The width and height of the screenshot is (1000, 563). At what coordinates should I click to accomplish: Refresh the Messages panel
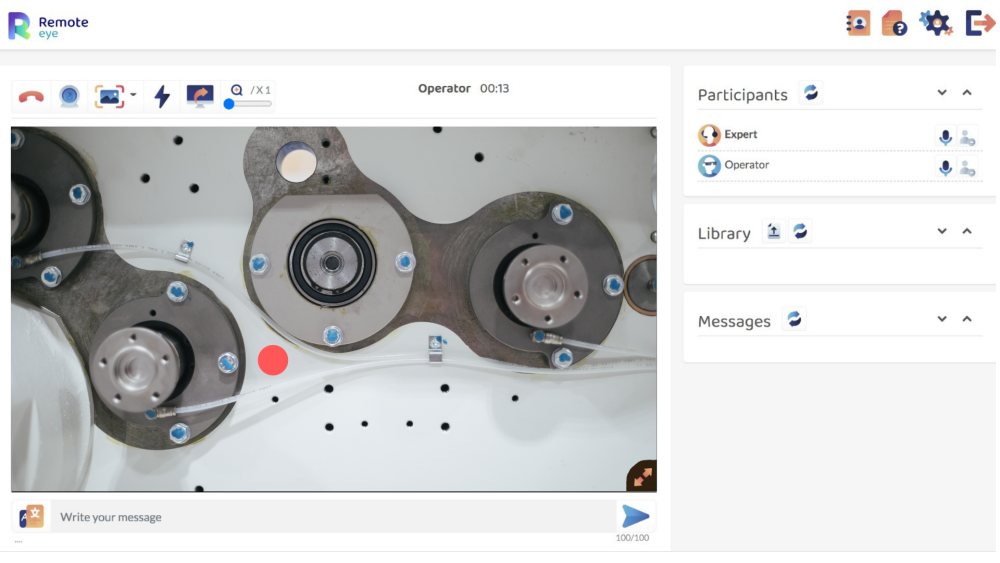[794, 319]
